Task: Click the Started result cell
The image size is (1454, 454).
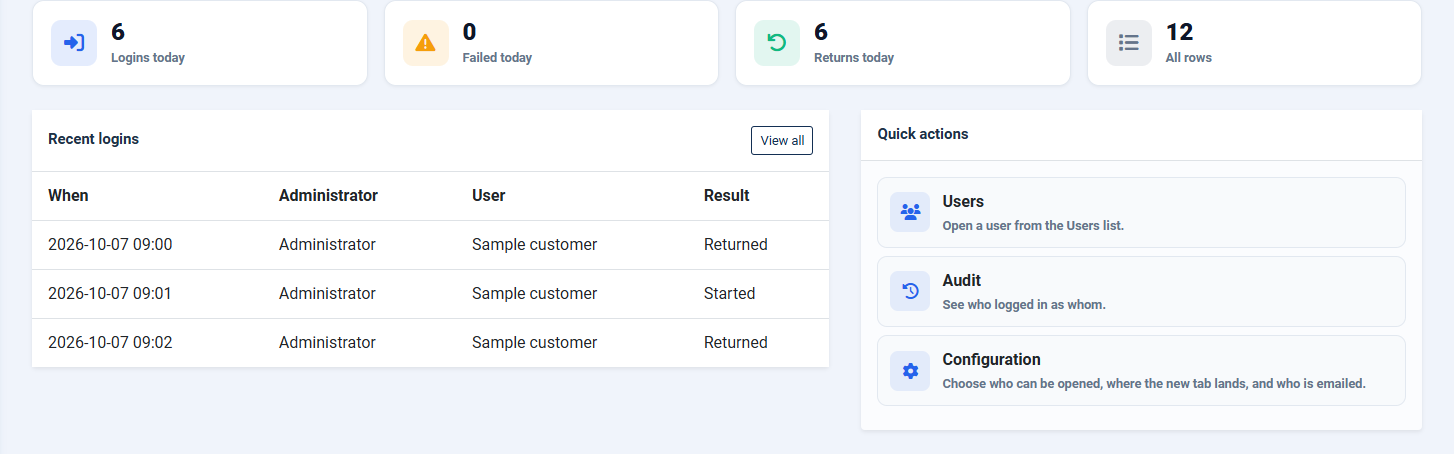Action: coord(730,294)
